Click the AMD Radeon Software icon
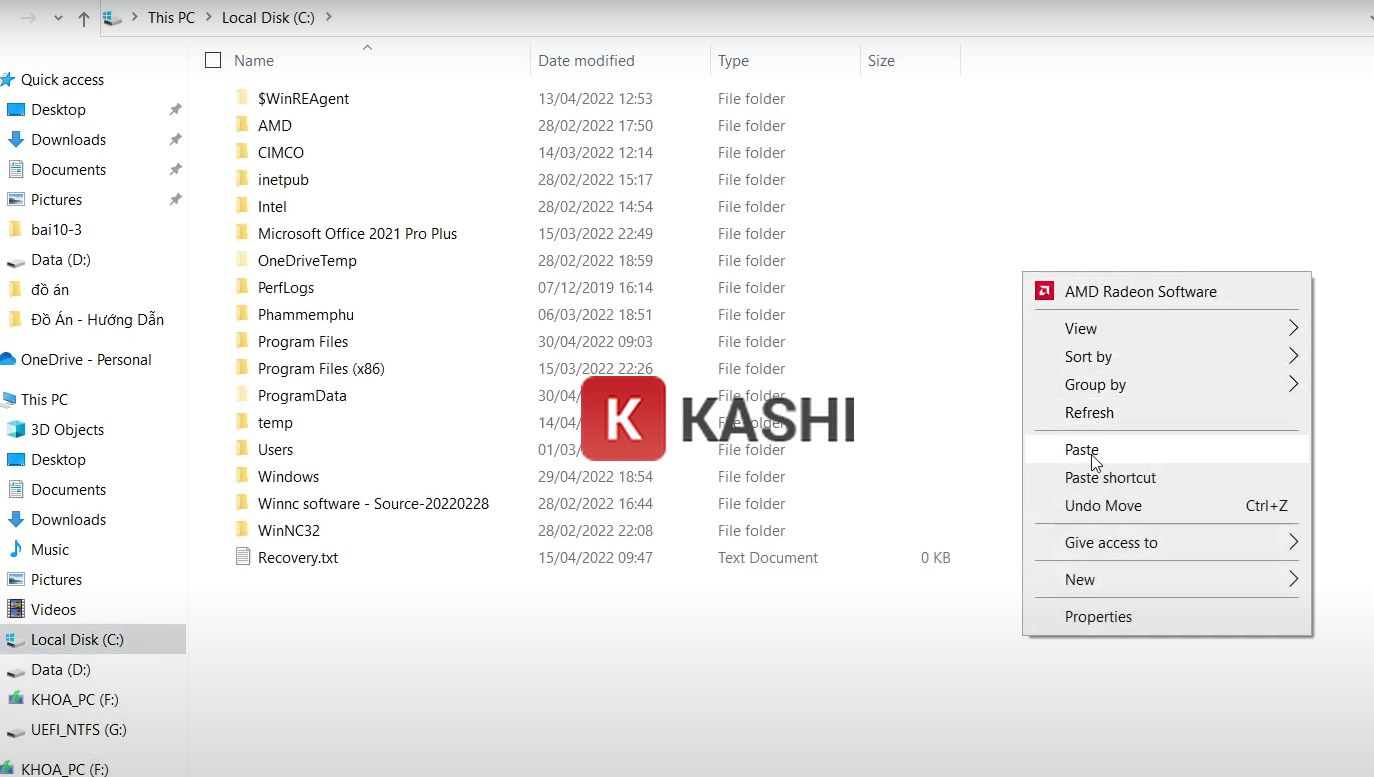The height and width of the screenshot is (777, 1374). (x=1044, y=292)
